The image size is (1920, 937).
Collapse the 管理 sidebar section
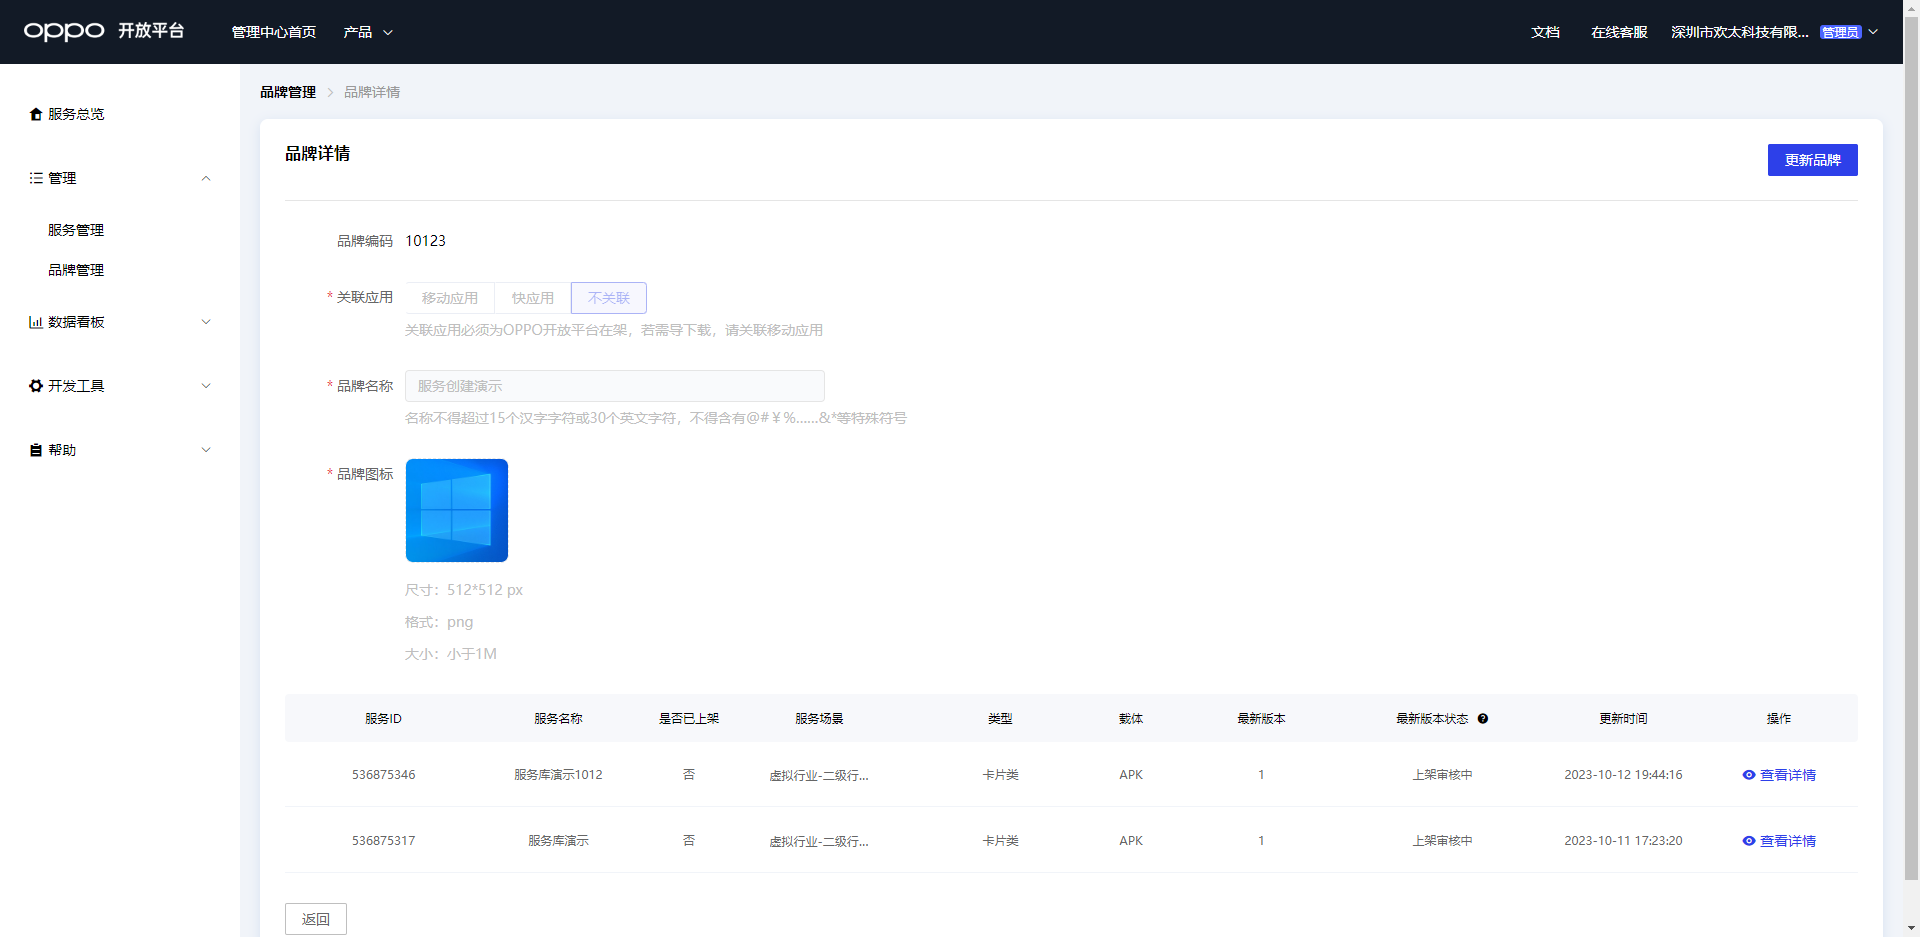[x=206, y=178]
